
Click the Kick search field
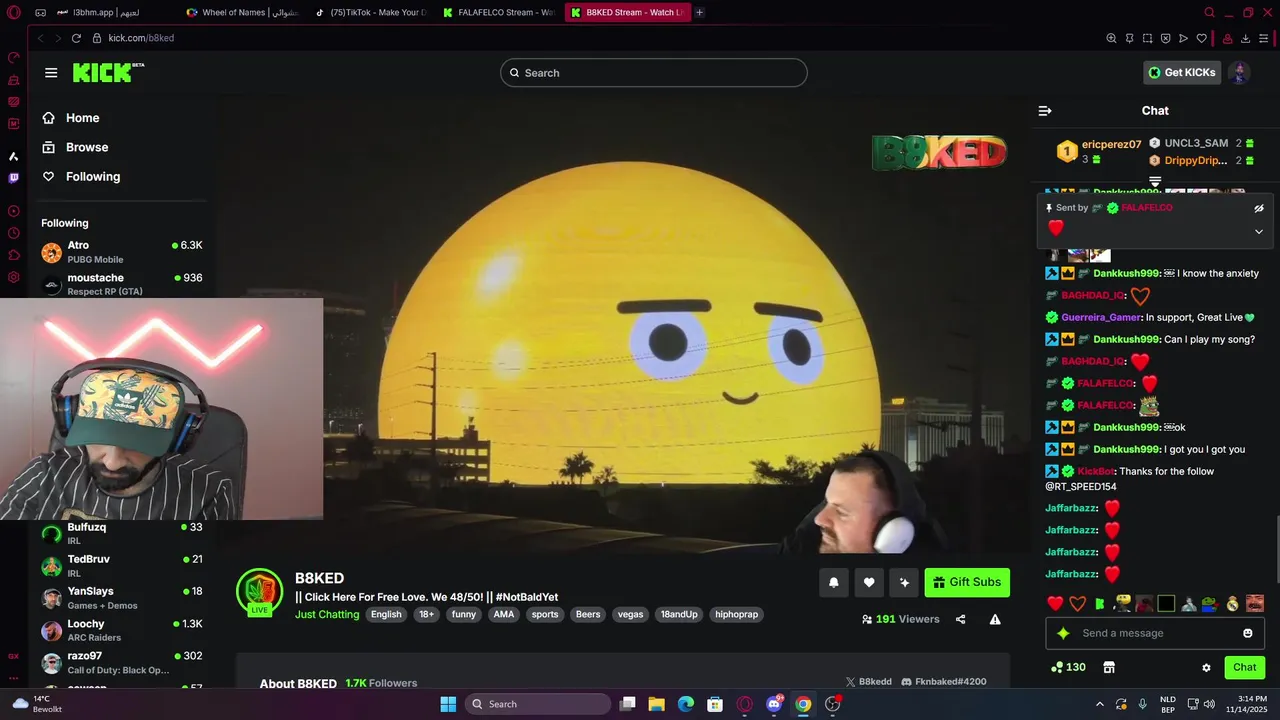click(x=654, y=73)
